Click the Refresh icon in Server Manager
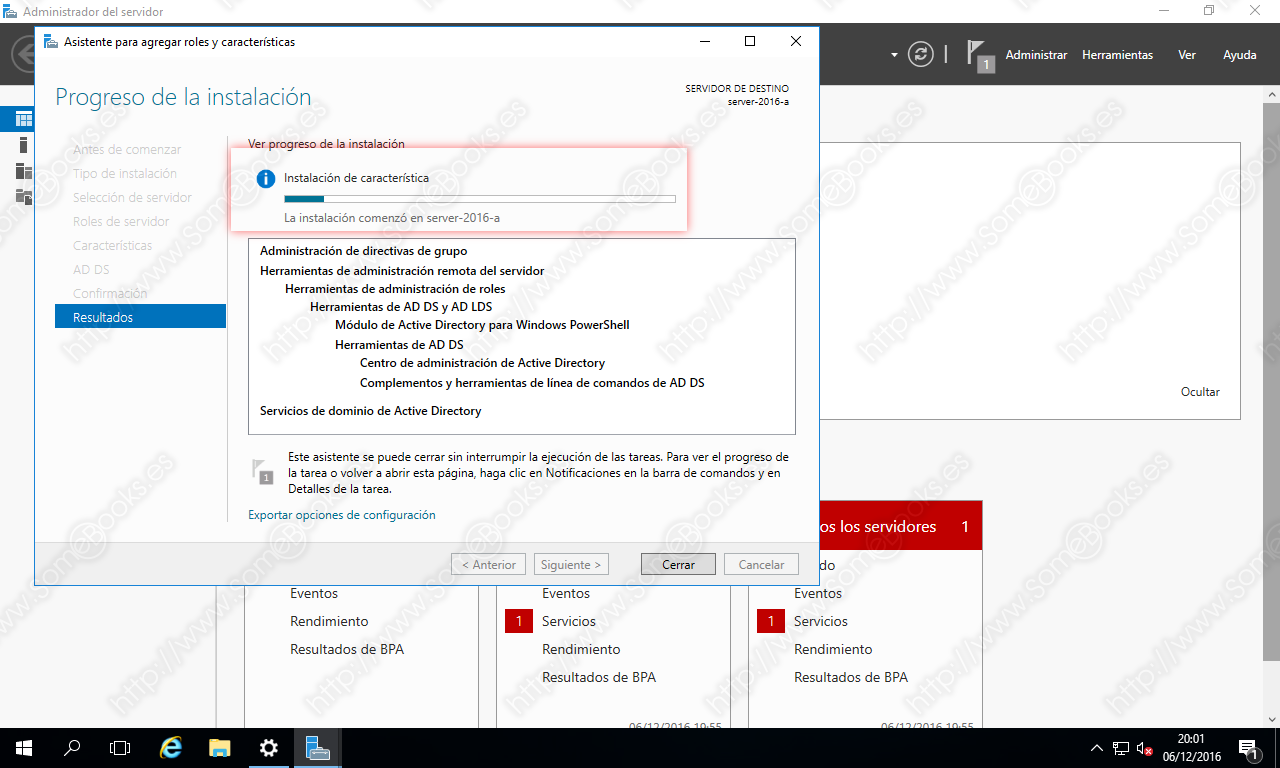 point(921,54)
